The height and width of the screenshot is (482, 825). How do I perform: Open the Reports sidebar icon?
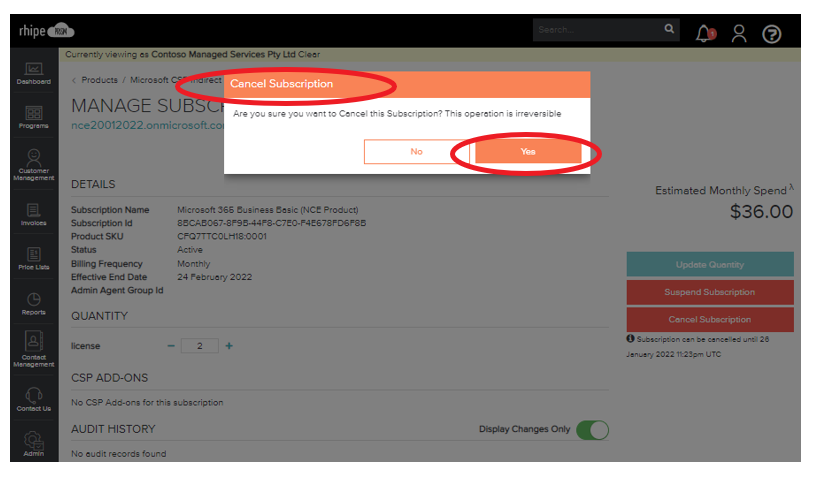34,304
